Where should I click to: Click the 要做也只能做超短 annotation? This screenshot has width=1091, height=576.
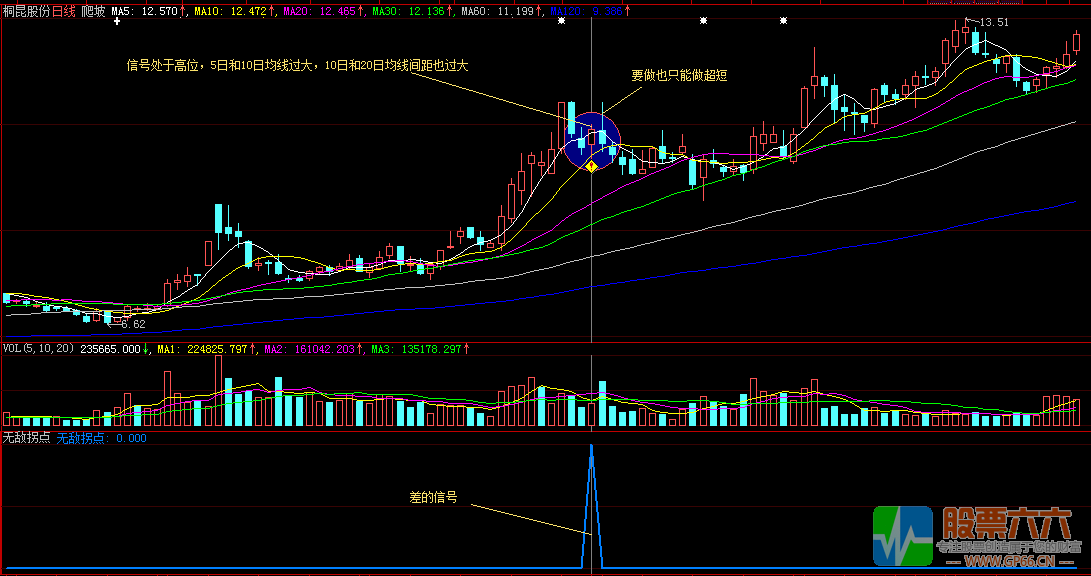click(x=676, y=75)
